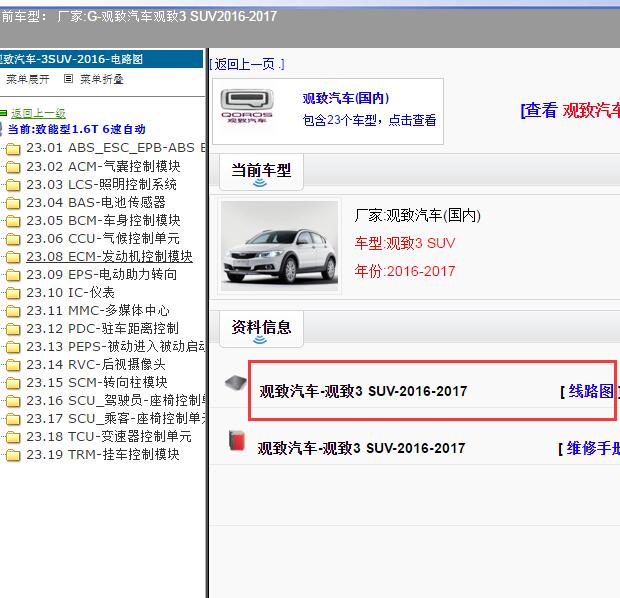The image size is (620, 598).
Task: Select the 当前车型 section tab
Action: pos(261,172)
